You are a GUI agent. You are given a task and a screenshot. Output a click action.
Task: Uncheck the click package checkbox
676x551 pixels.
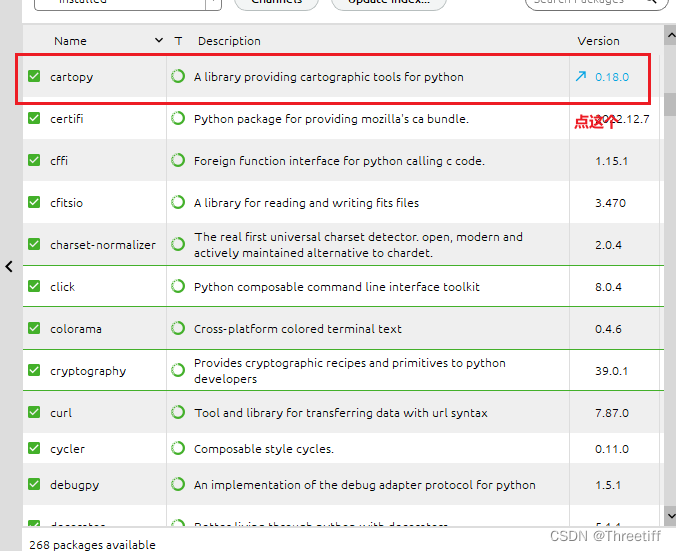click(x=34, y=286)
